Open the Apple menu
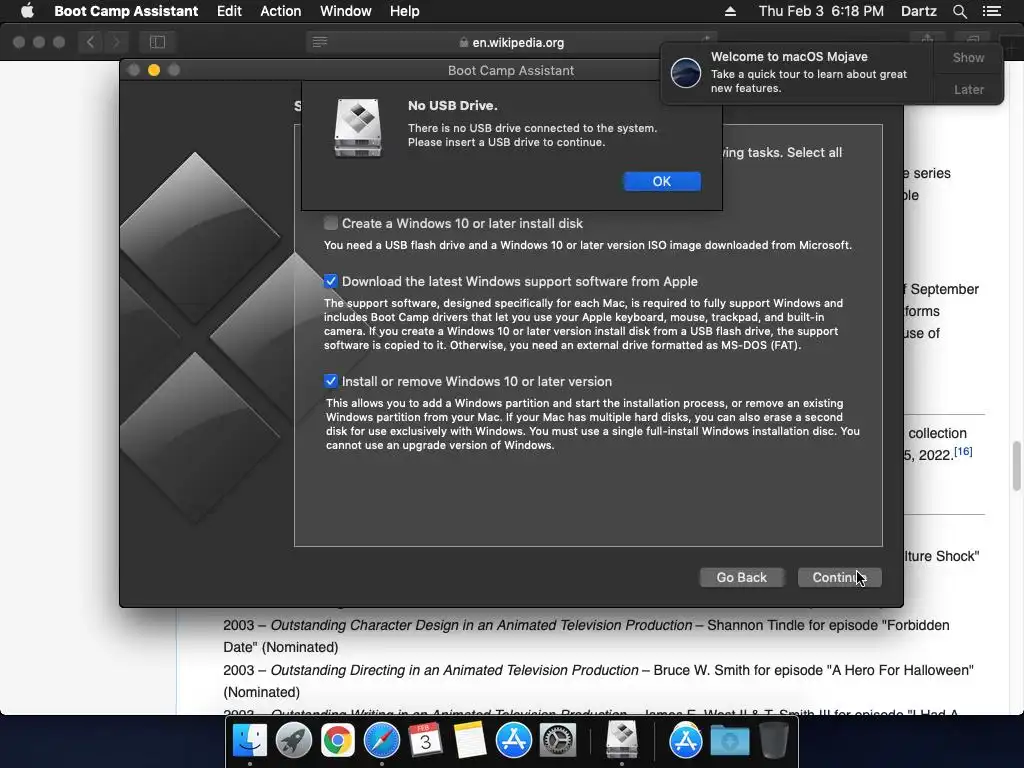 [27, 11]
